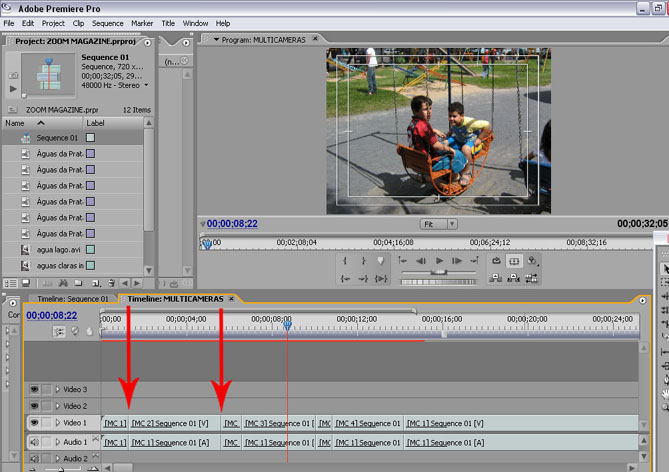Screen dimensions: 669x472
Task: Click Step Back frame button
Action: (421, 261)
